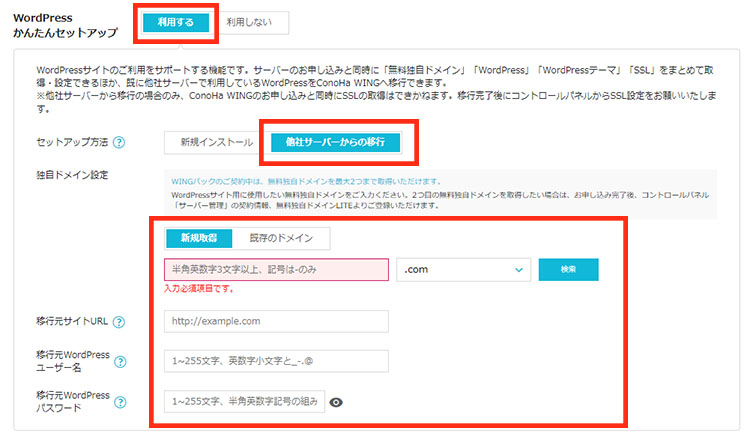This screenshot has height=433, width=750.
Task: Focus the 移行元WordPress ユーザー名 field
Action: tap(276, 361)
